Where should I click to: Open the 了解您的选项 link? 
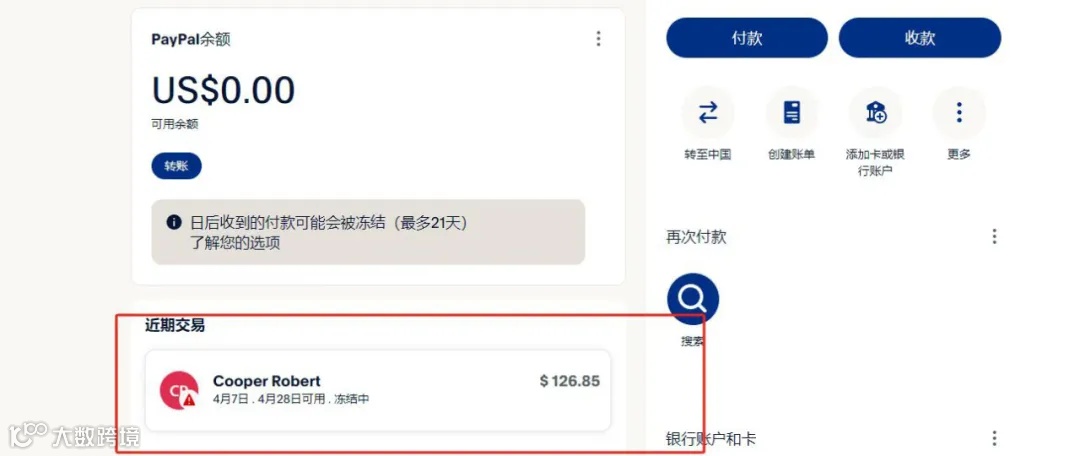[235, 242]
